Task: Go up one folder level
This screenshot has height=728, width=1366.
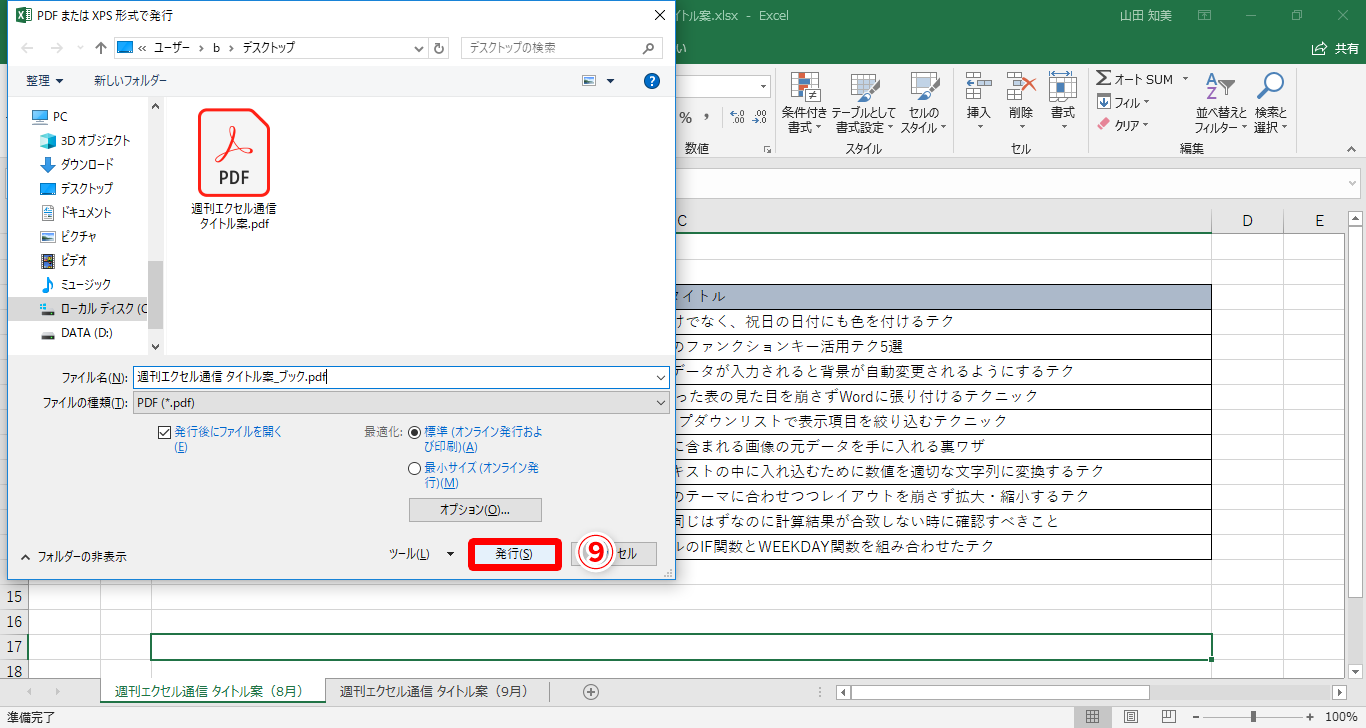Action: pyautogui.click(x=101, y=48)
